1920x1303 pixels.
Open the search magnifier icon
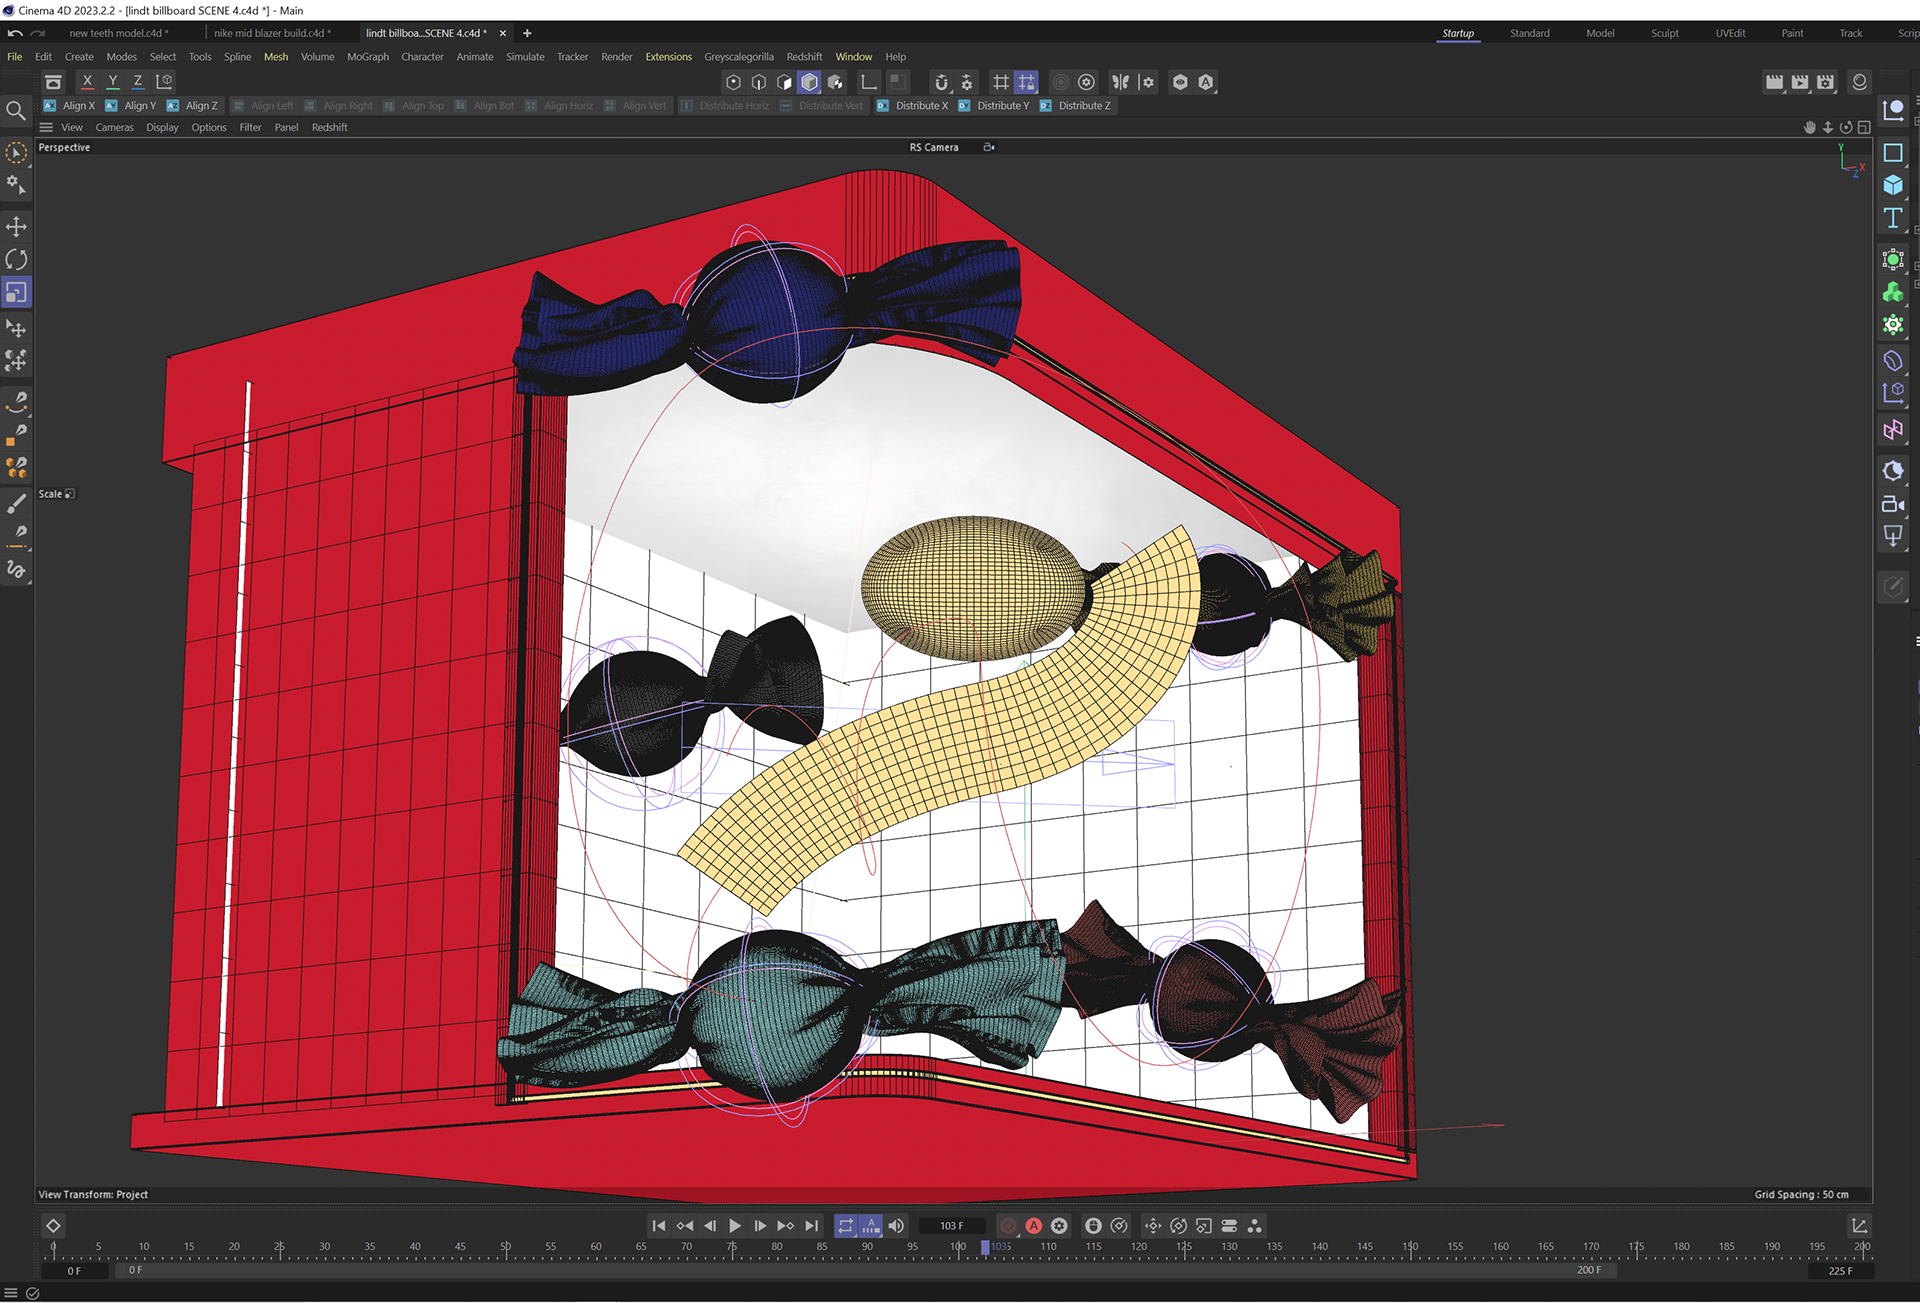point(16,111)
